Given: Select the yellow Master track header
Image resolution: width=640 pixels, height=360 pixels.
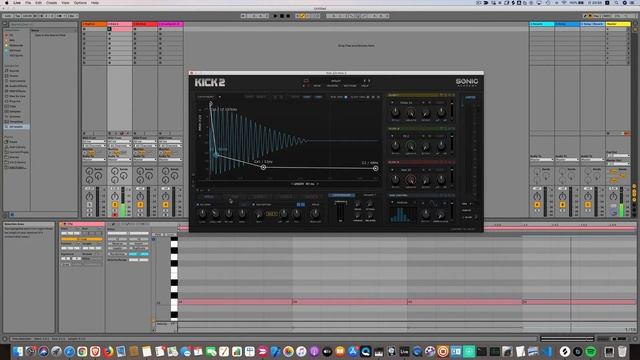Looking at the screenshot, I should [618, 24].
